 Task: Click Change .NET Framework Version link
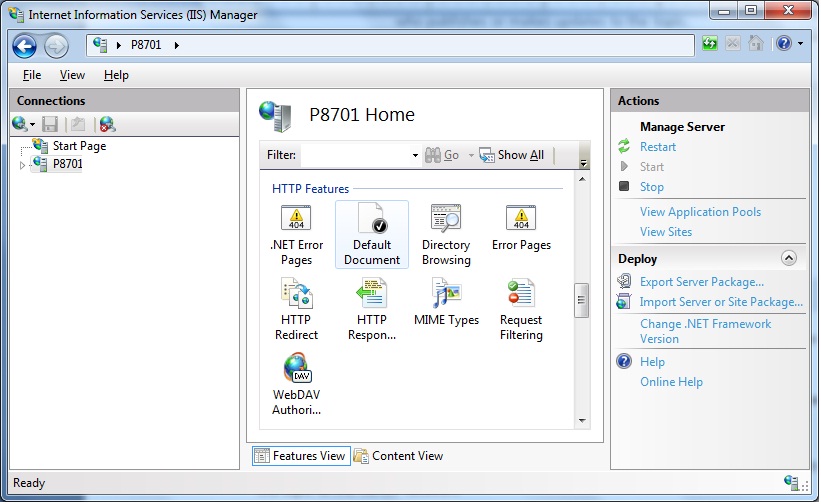(x=706, y=331)
